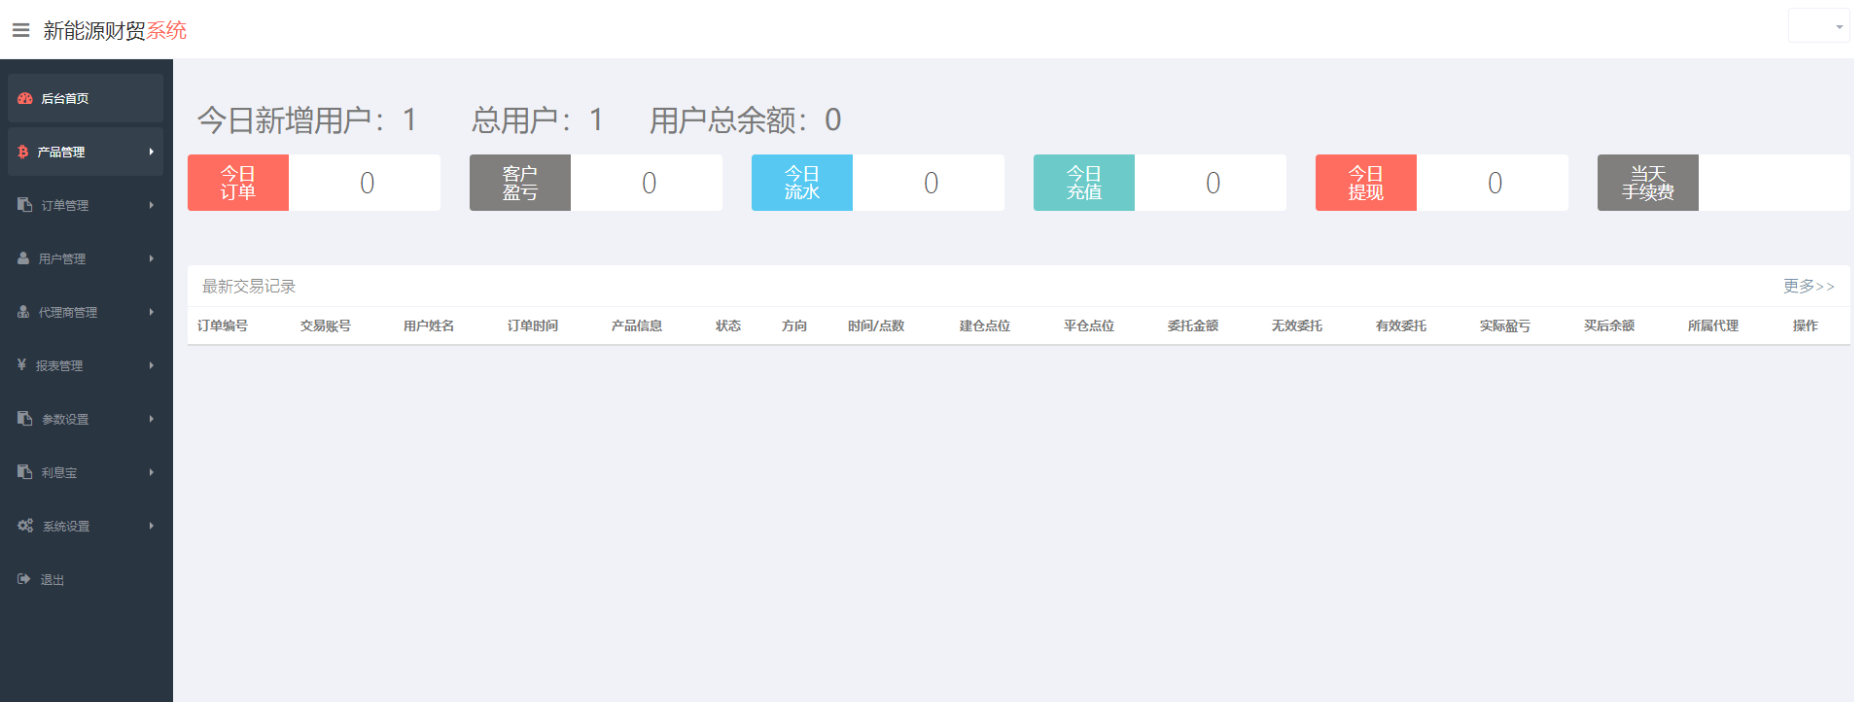Click the 建仓点位 column header
1854x702 pixels.
(985, 326)
